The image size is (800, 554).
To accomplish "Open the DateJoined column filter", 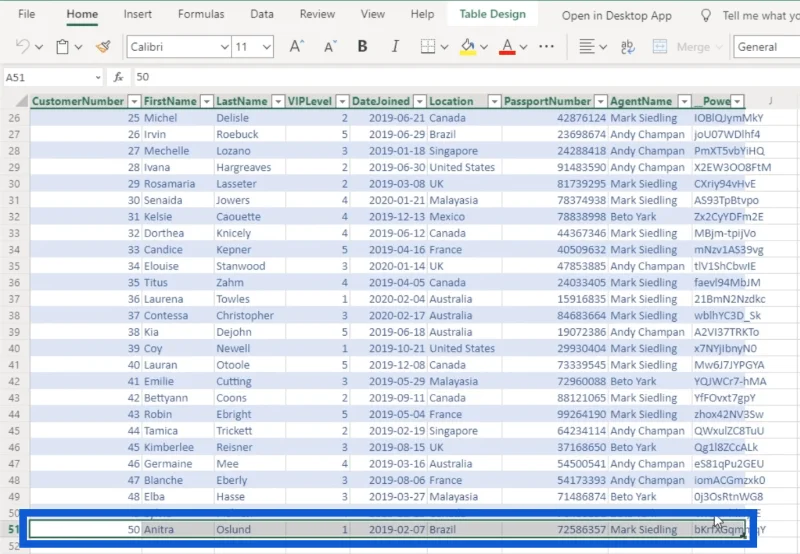I will click(x=420, y=102).
